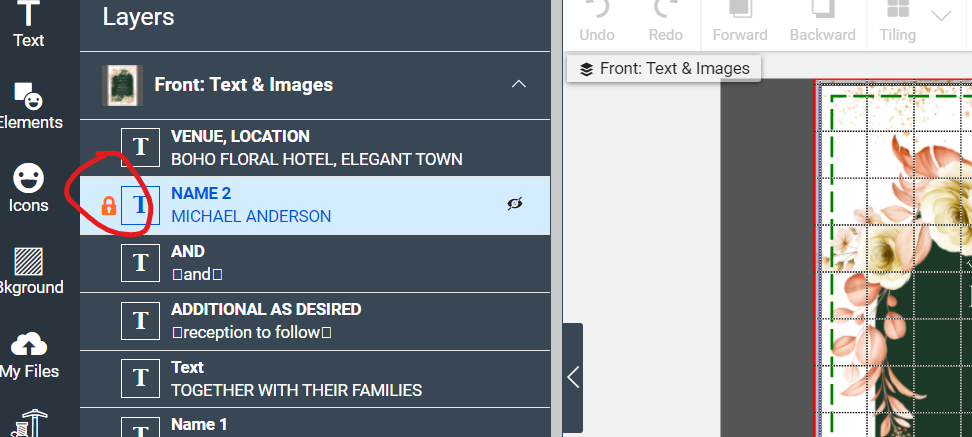The height and width of the screenshot is (437, 972).
Task: Select TOGETHER WITH THEIR FAMILIES layer
Action: click(315, 379)
